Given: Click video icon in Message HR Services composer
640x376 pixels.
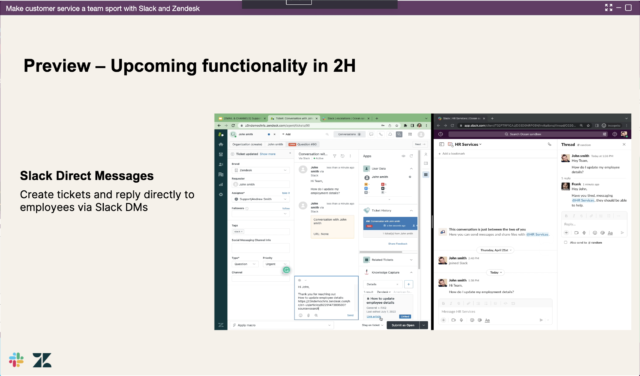Looking at the screenshot, I should click(x=453, y=320).
